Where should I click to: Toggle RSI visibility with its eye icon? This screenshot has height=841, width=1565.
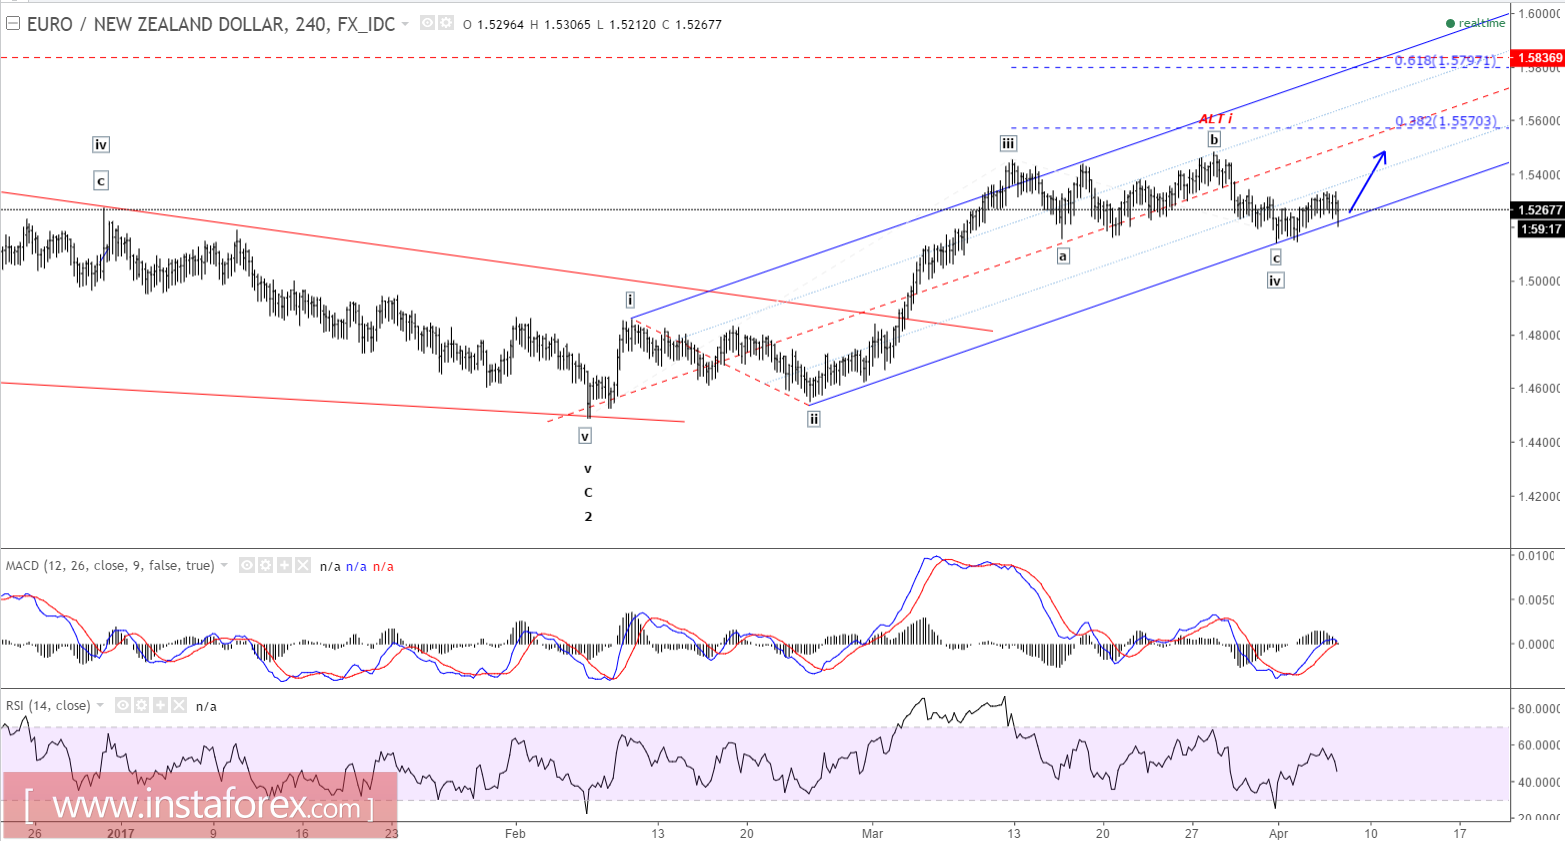click(123, 705)
